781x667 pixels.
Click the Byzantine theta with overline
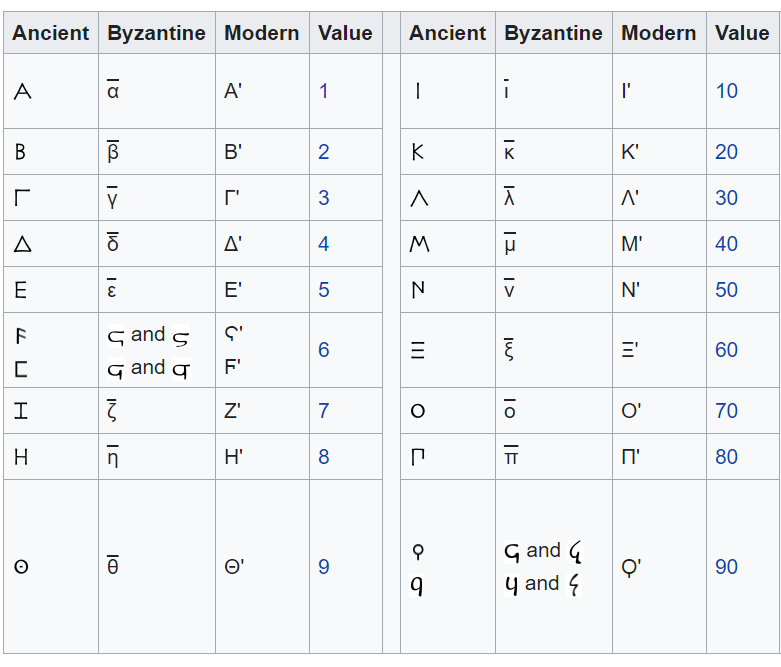tap(113, 566)
